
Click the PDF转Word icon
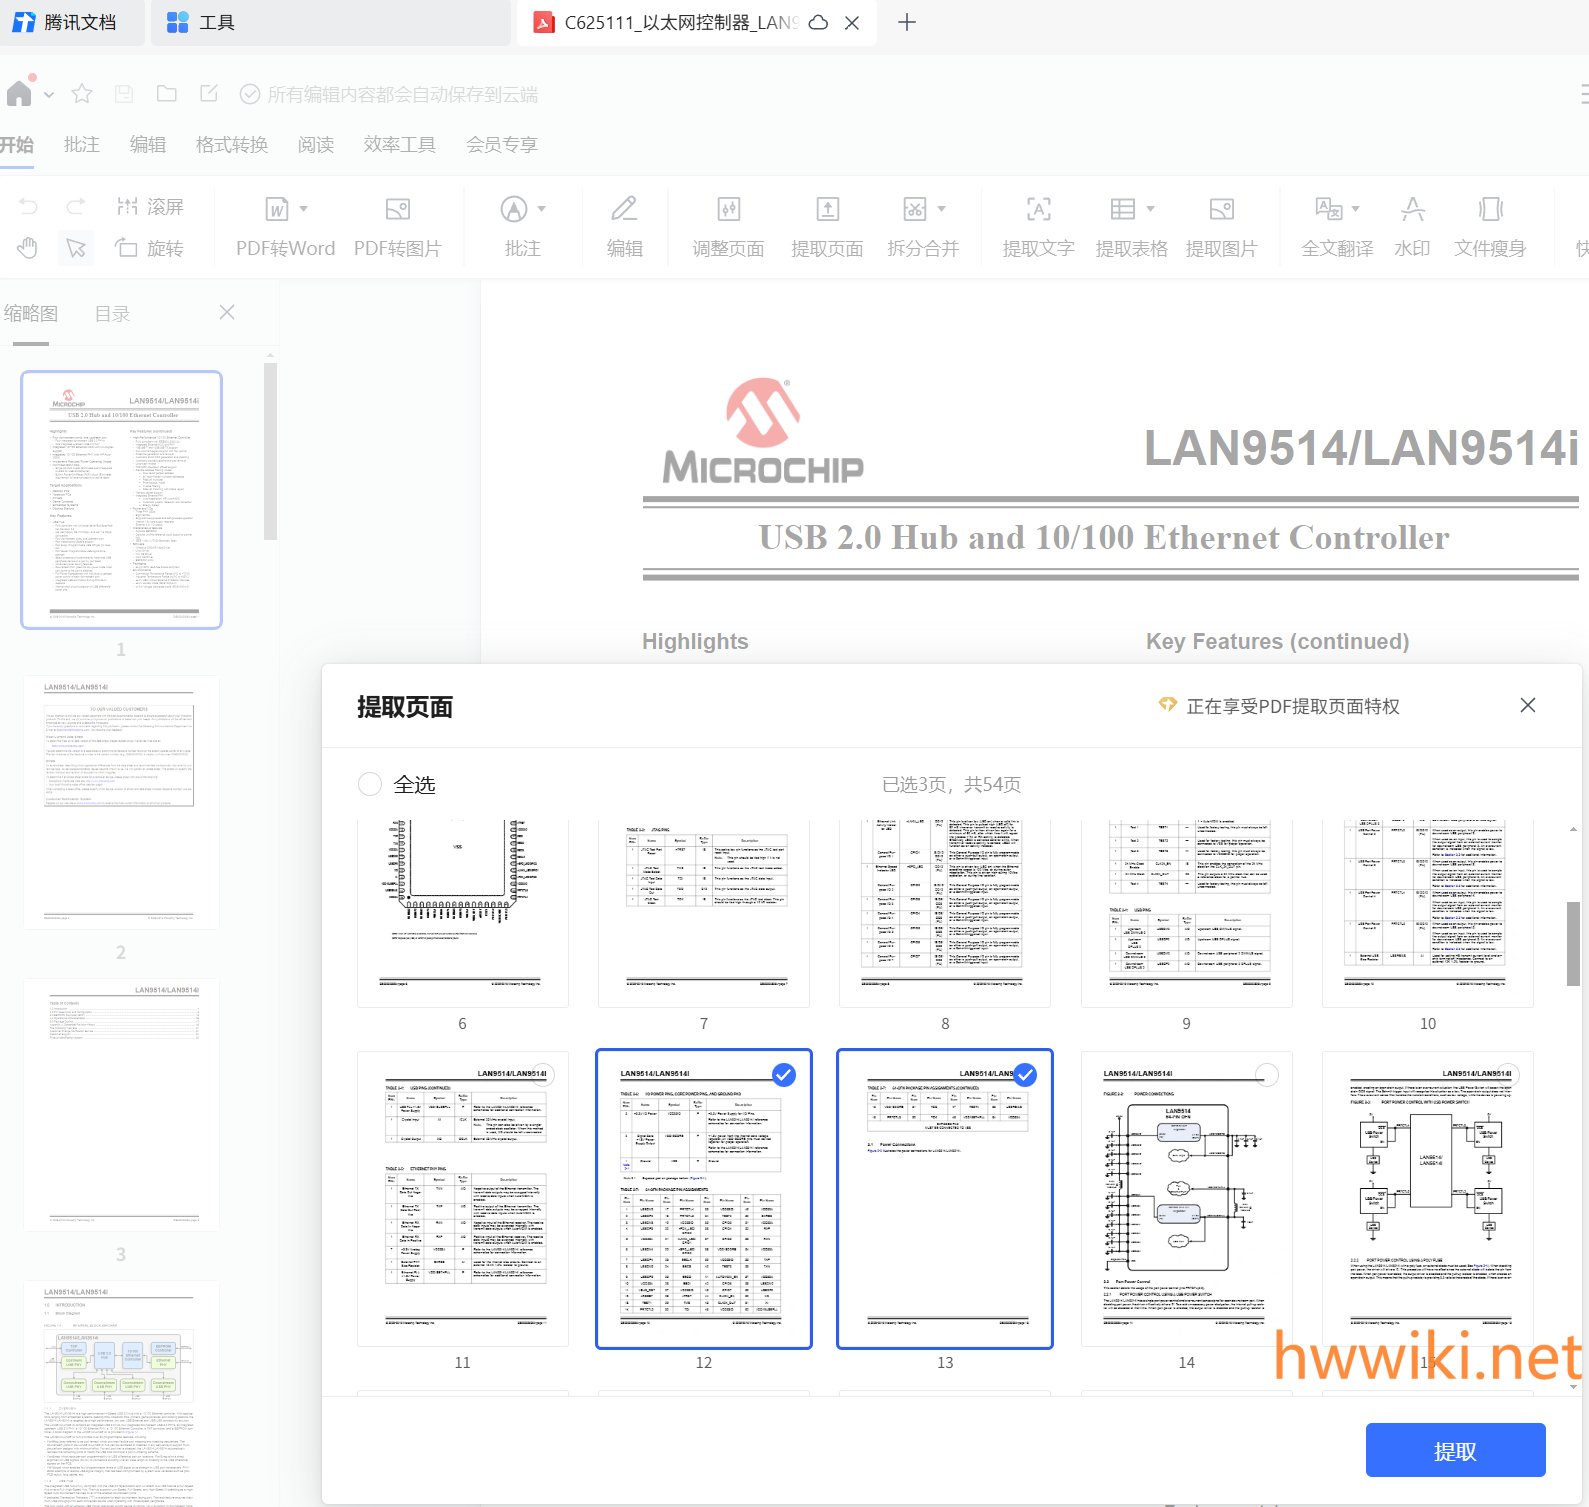[278, 210]
